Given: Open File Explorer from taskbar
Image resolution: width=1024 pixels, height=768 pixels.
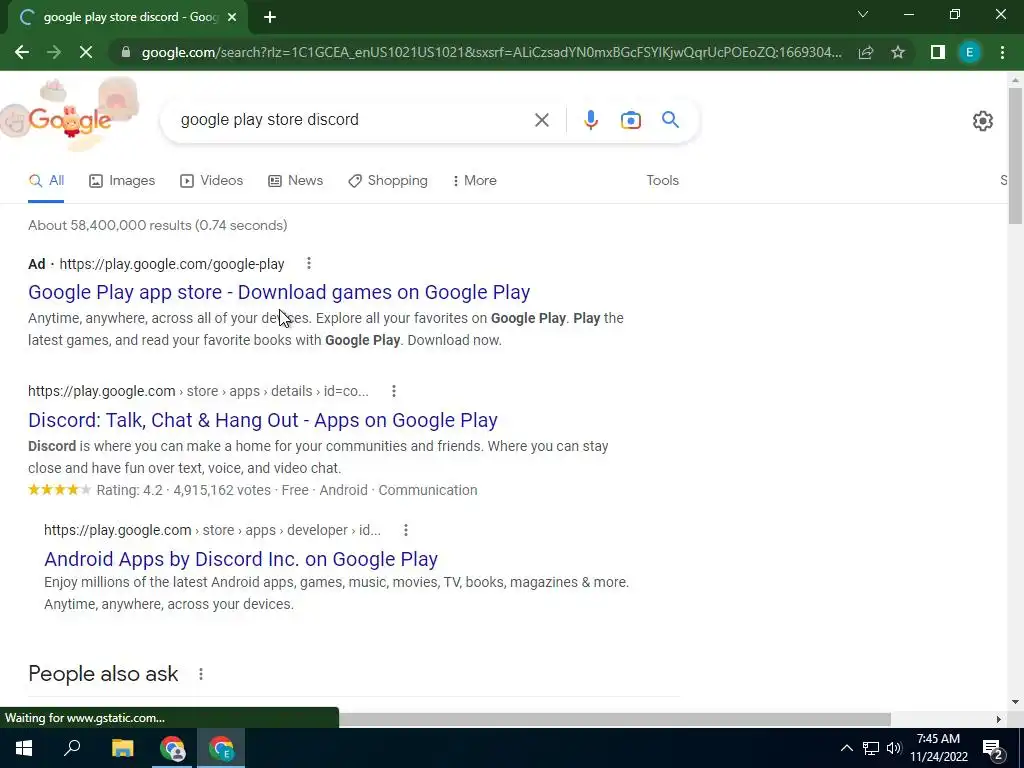Looking at the screenshot, I should 122,748.
